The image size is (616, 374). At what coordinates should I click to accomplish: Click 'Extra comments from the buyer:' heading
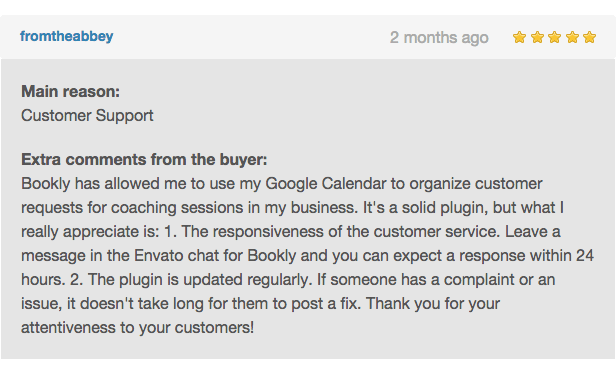tap(144, 160)
